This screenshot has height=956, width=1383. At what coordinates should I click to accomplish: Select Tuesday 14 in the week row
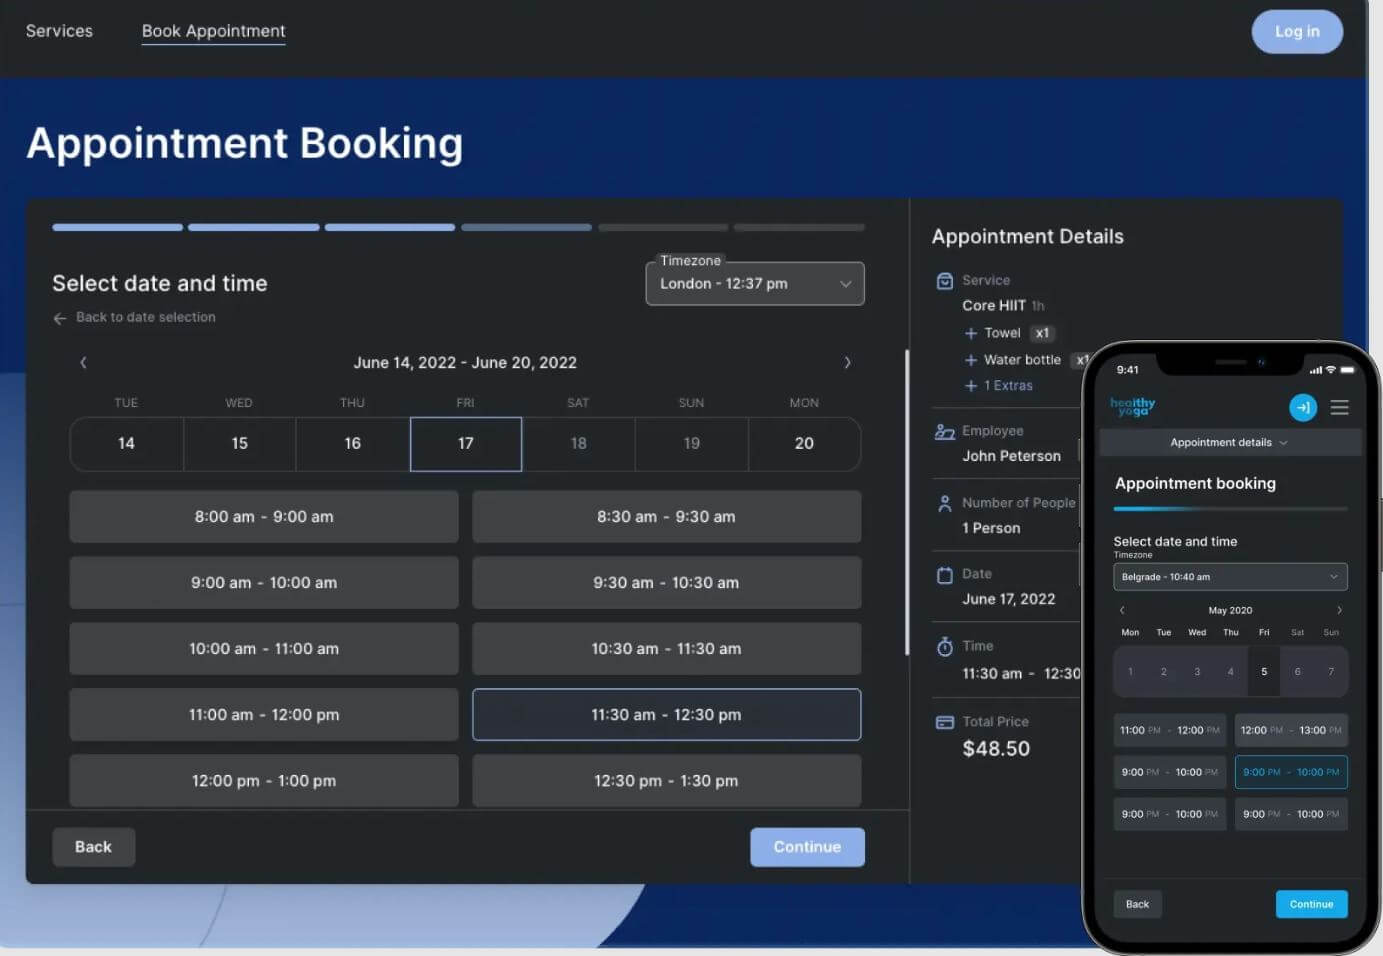126,443
